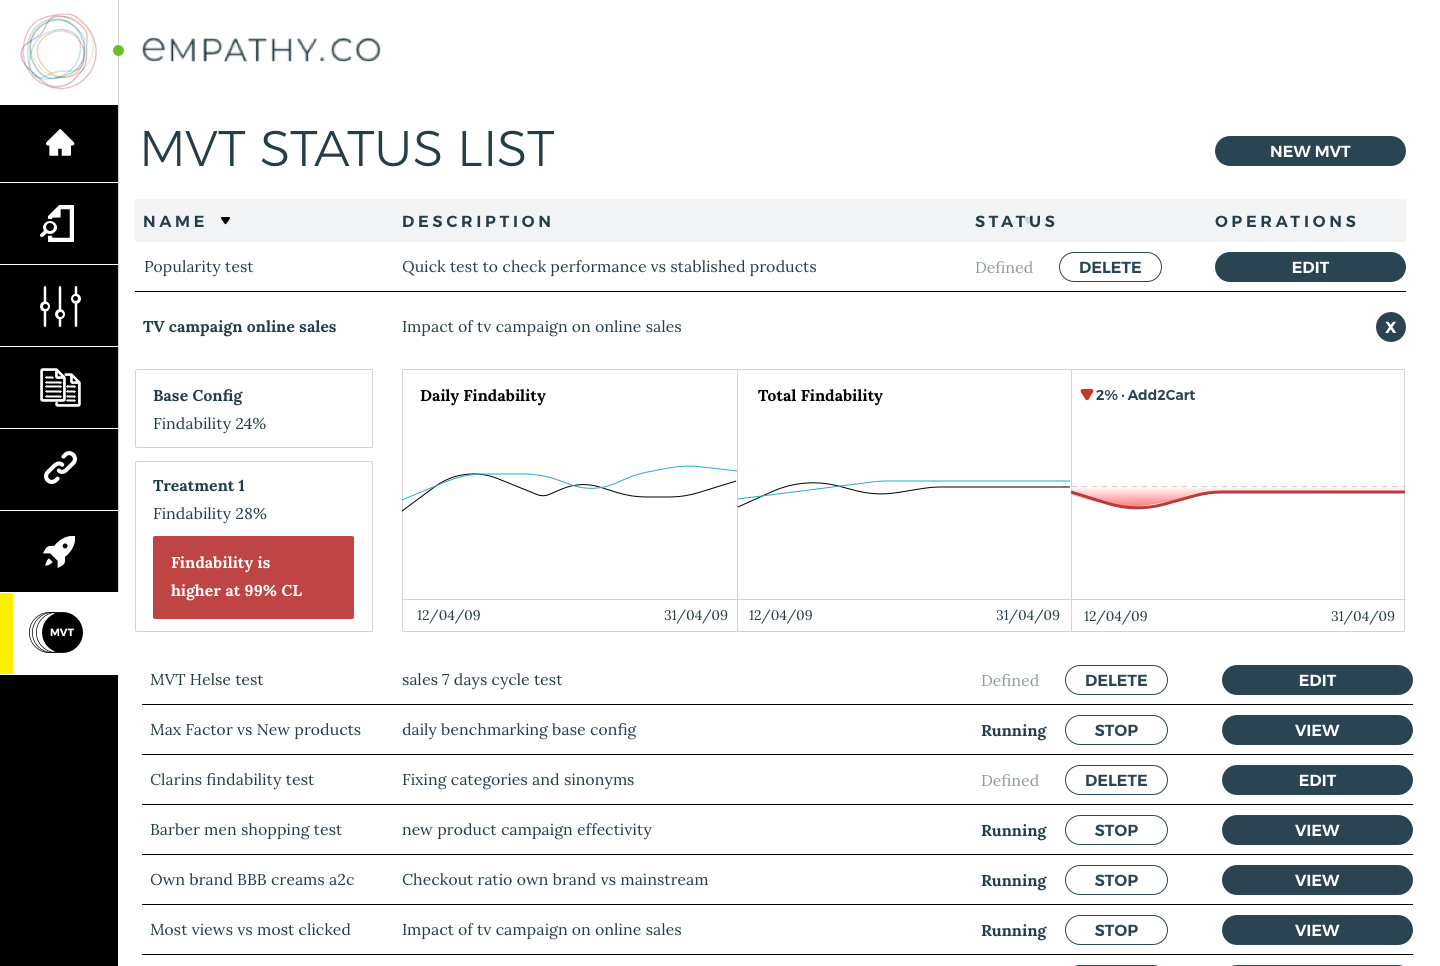1440x966 pixels.
Task: Sort by Name column arrow
Action: click(225, 221)
